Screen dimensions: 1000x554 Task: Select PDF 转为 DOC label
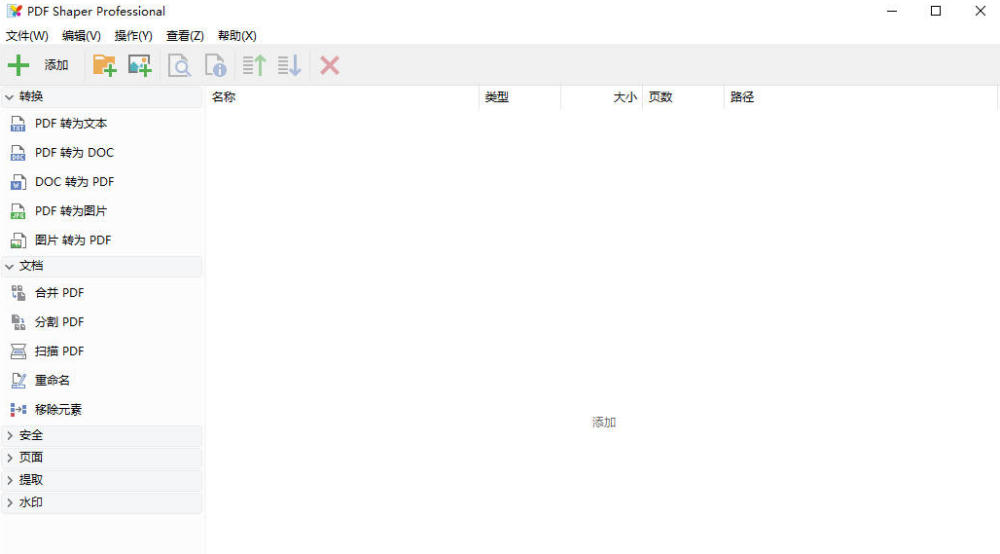pyautogui.click(x=74, y=153)
